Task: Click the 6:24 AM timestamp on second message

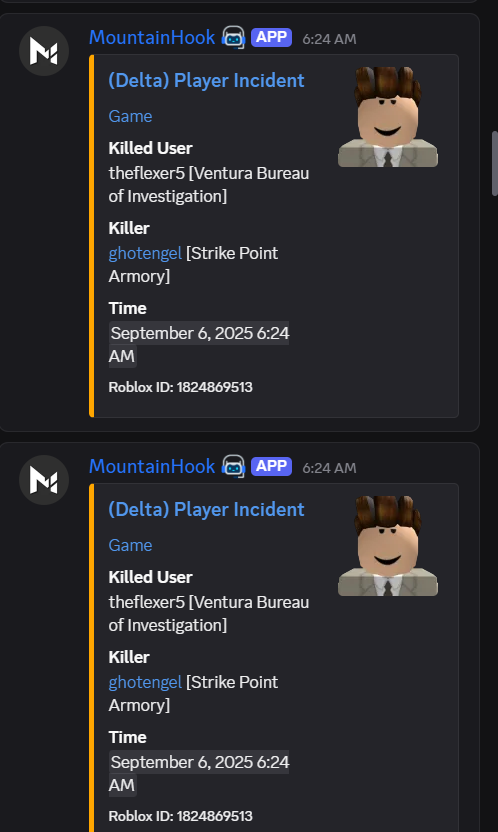Action: [329, 468]
